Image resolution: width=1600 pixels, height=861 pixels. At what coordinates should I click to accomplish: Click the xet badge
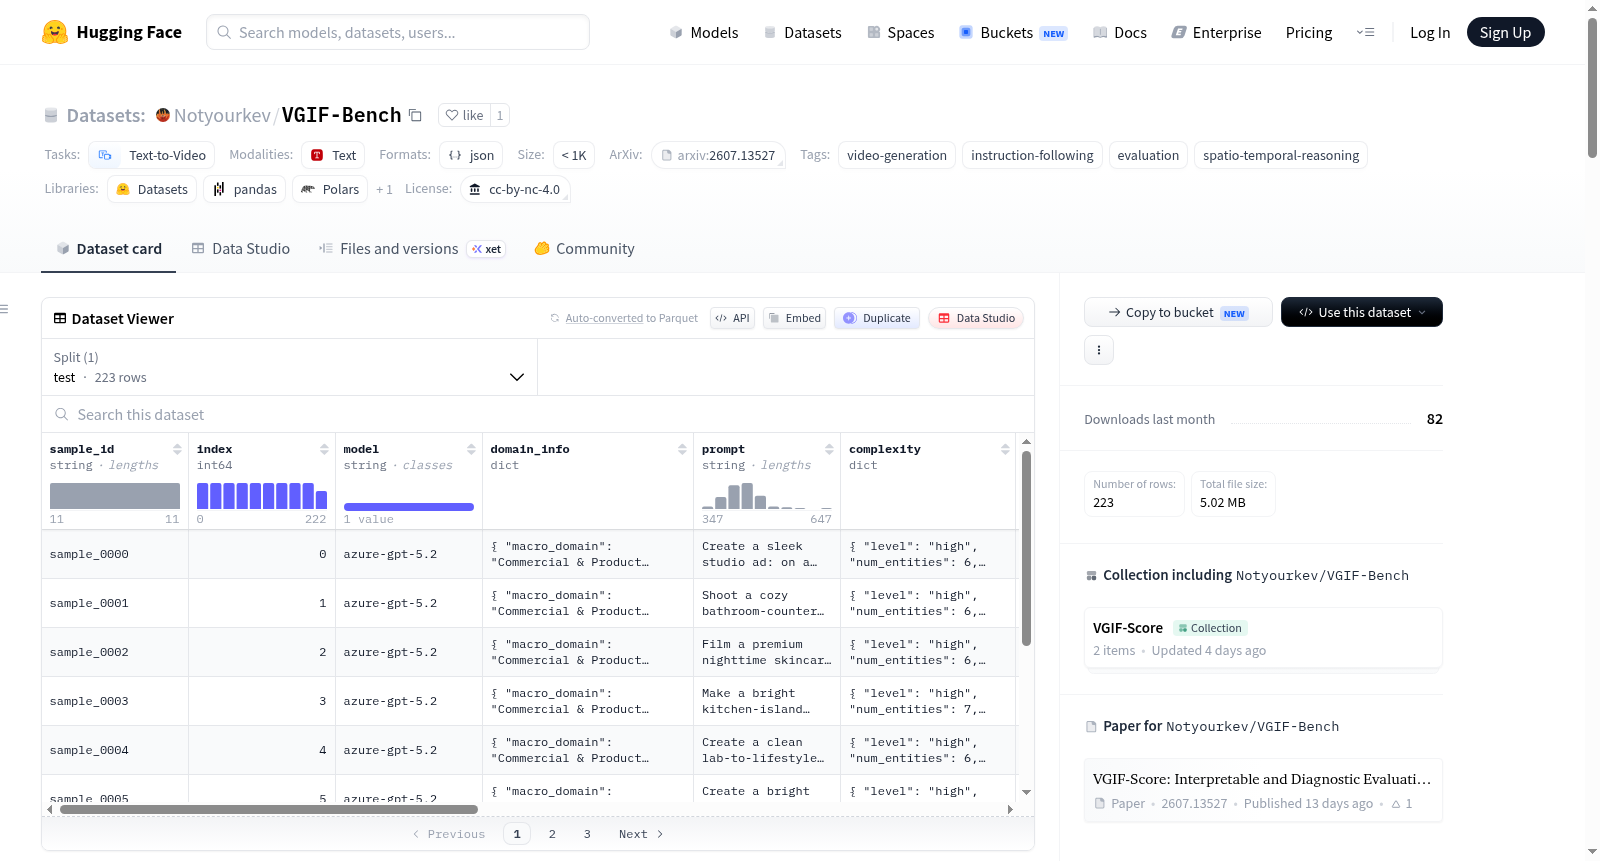click(x=487, y=249)
